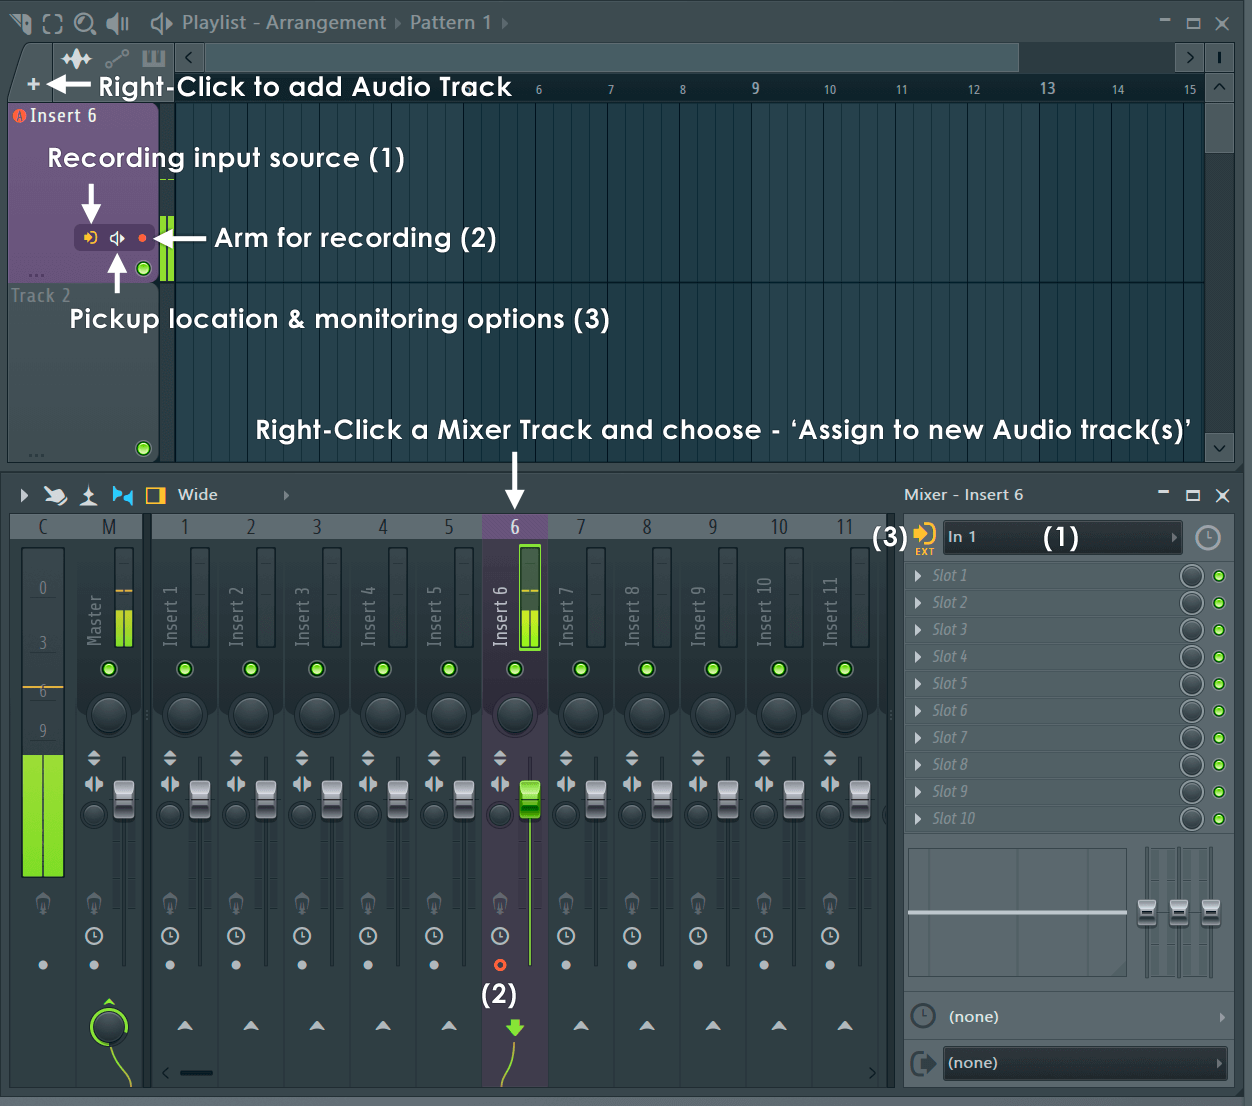1252x1106 pixels.
Task: Open the In 1 input source dropdown
Action: tap(1062, 537)
